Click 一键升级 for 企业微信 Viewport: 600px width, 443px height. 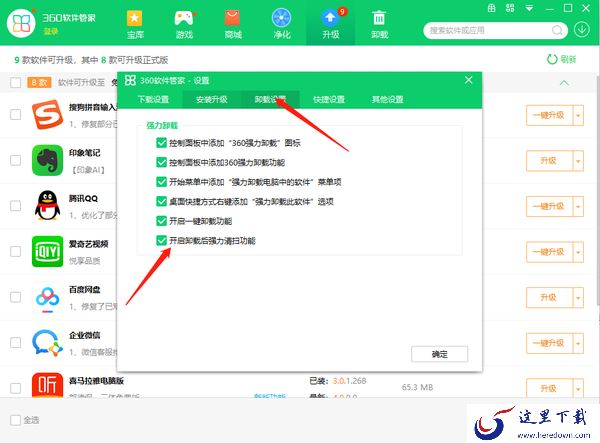coord(549,343)
